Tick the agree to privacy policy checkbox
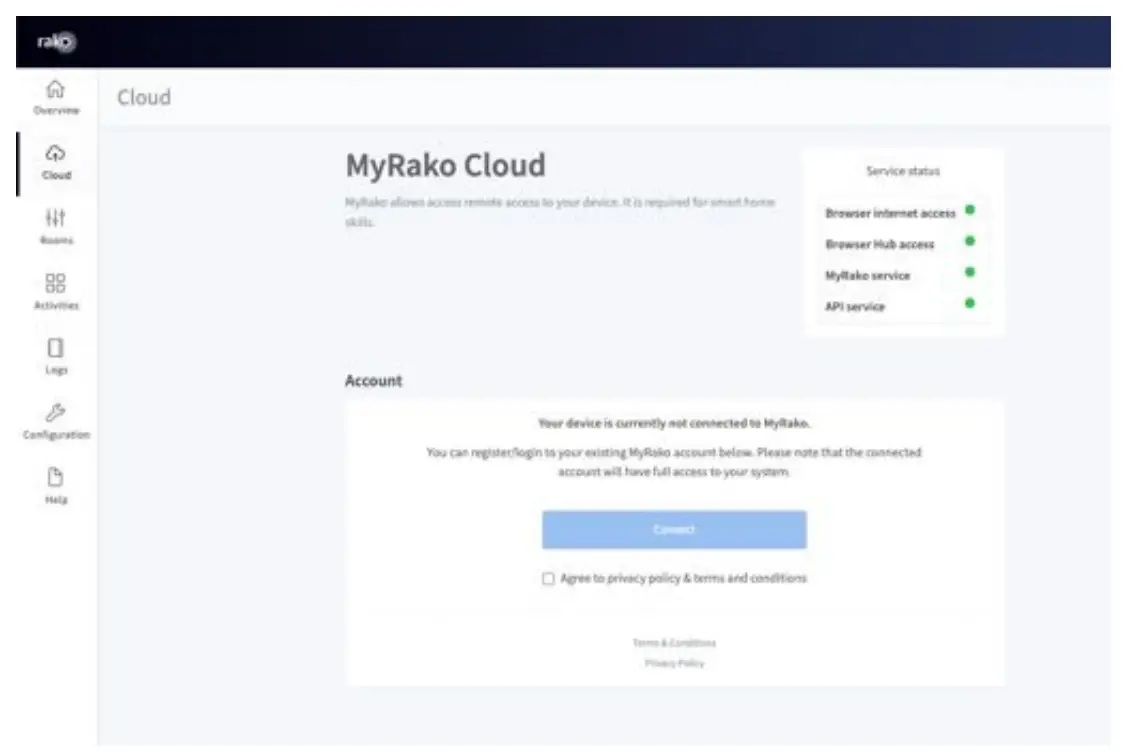The image size is (1136, 756). tap(548, 578)
